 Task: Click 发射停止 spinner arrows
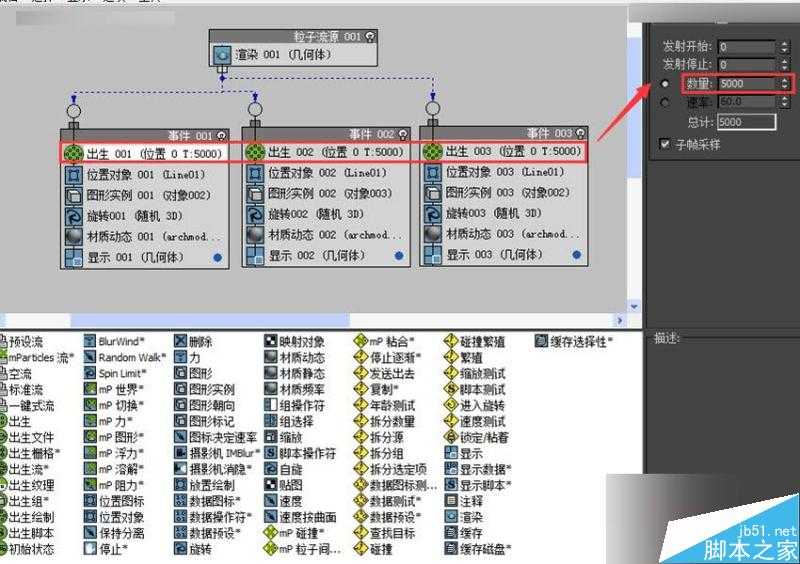click(784, 65)
